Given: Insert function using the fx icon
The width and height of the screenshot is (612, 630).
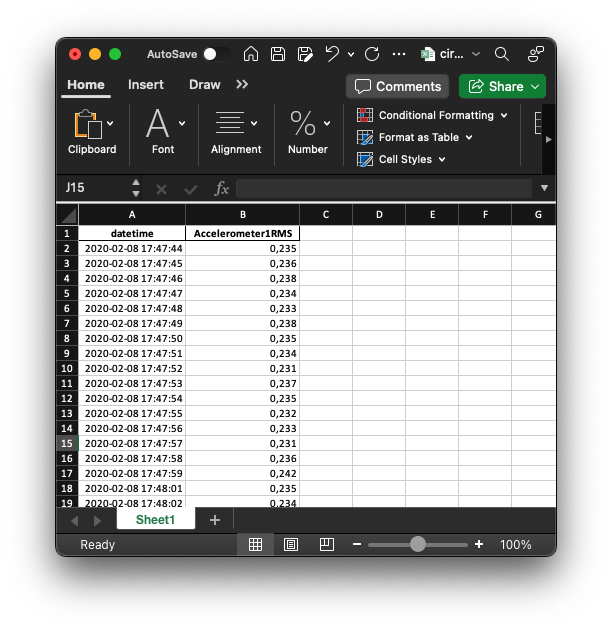Looking at the screenshot, I should (222, 188).
